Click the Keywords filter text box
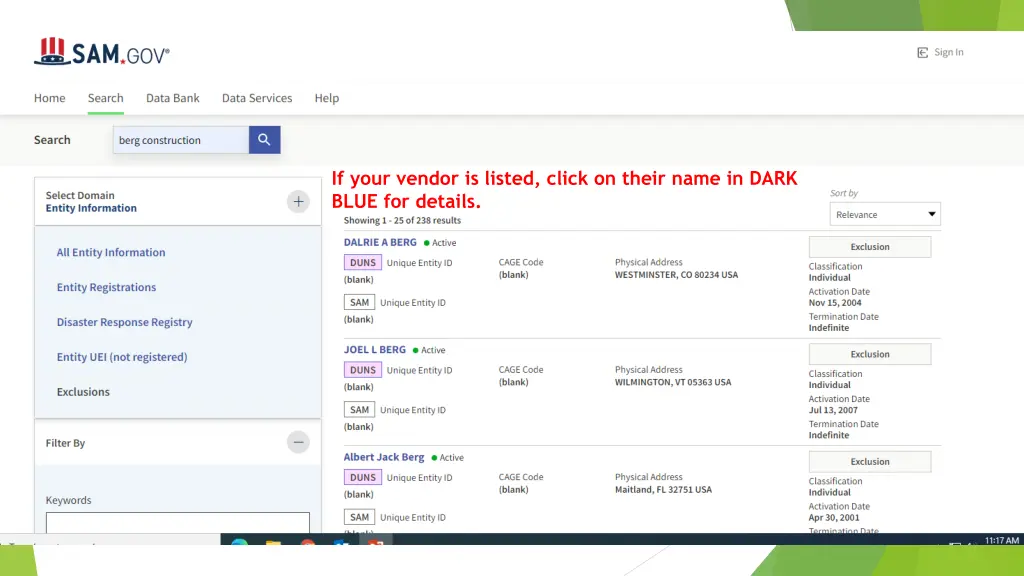This screenshot has height=576, width=1024. [178, 522]
